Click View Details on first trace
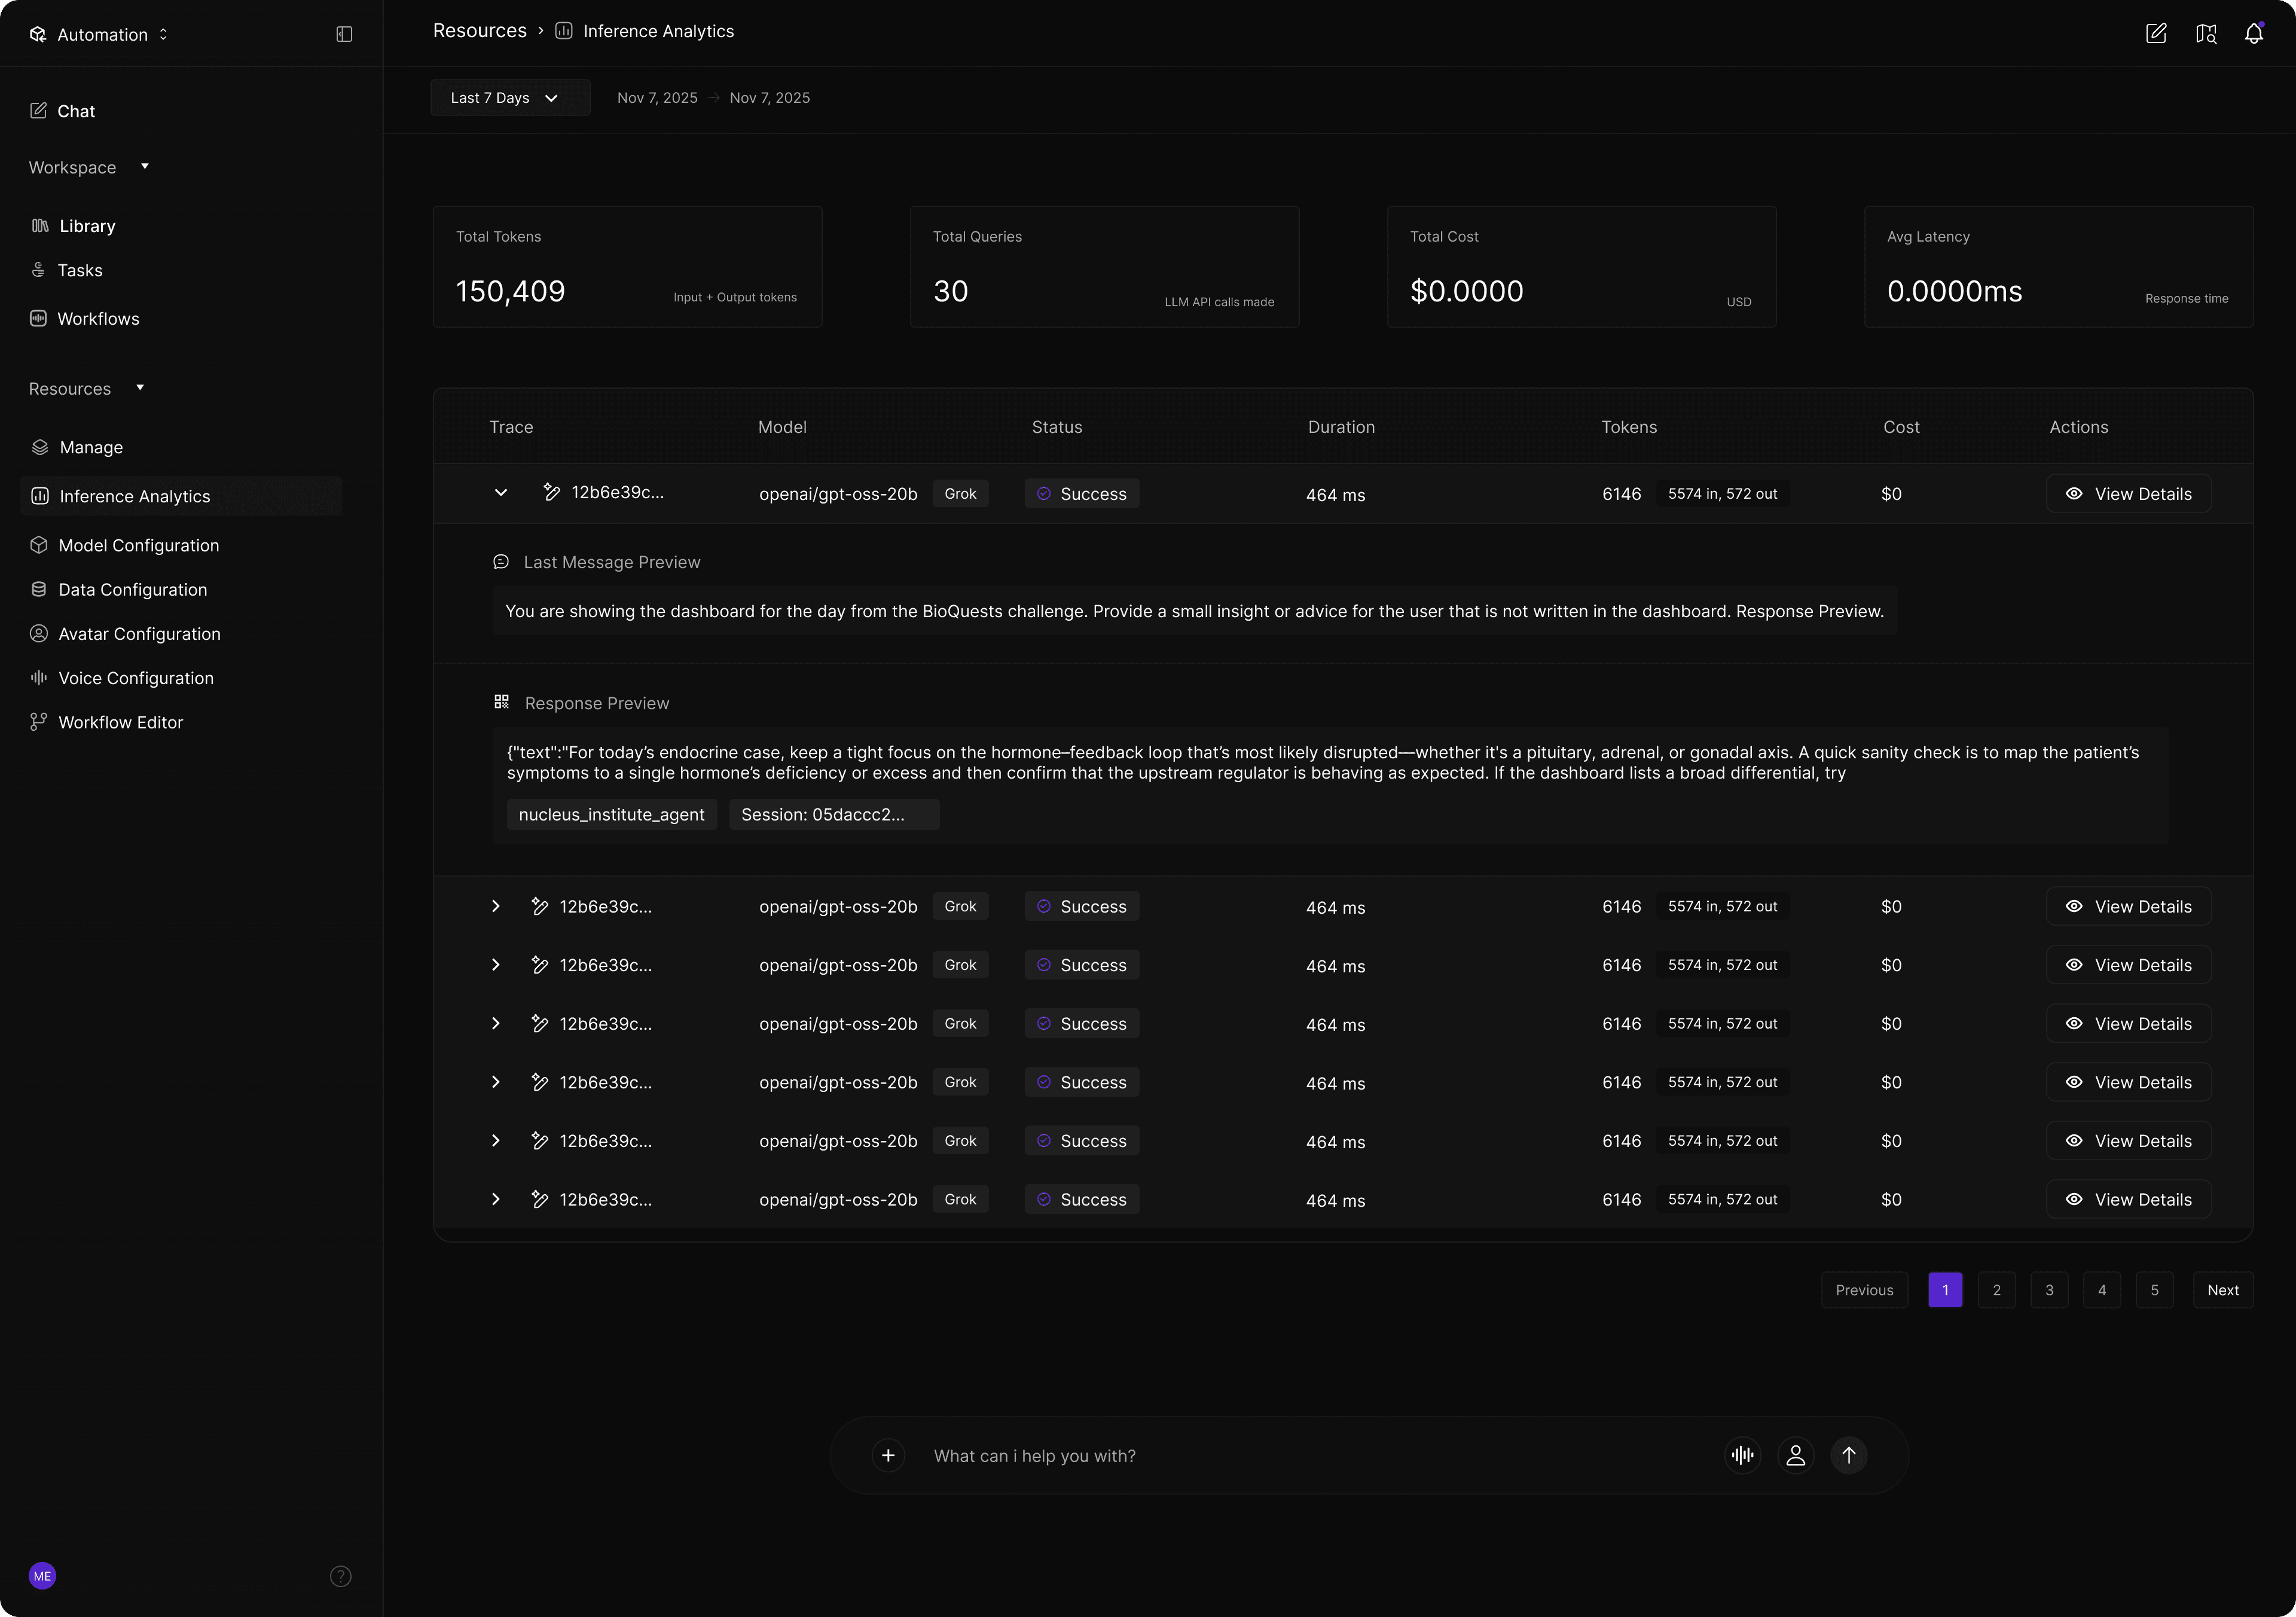This screenshot has height=1617, width=2296. [2128, 494]
